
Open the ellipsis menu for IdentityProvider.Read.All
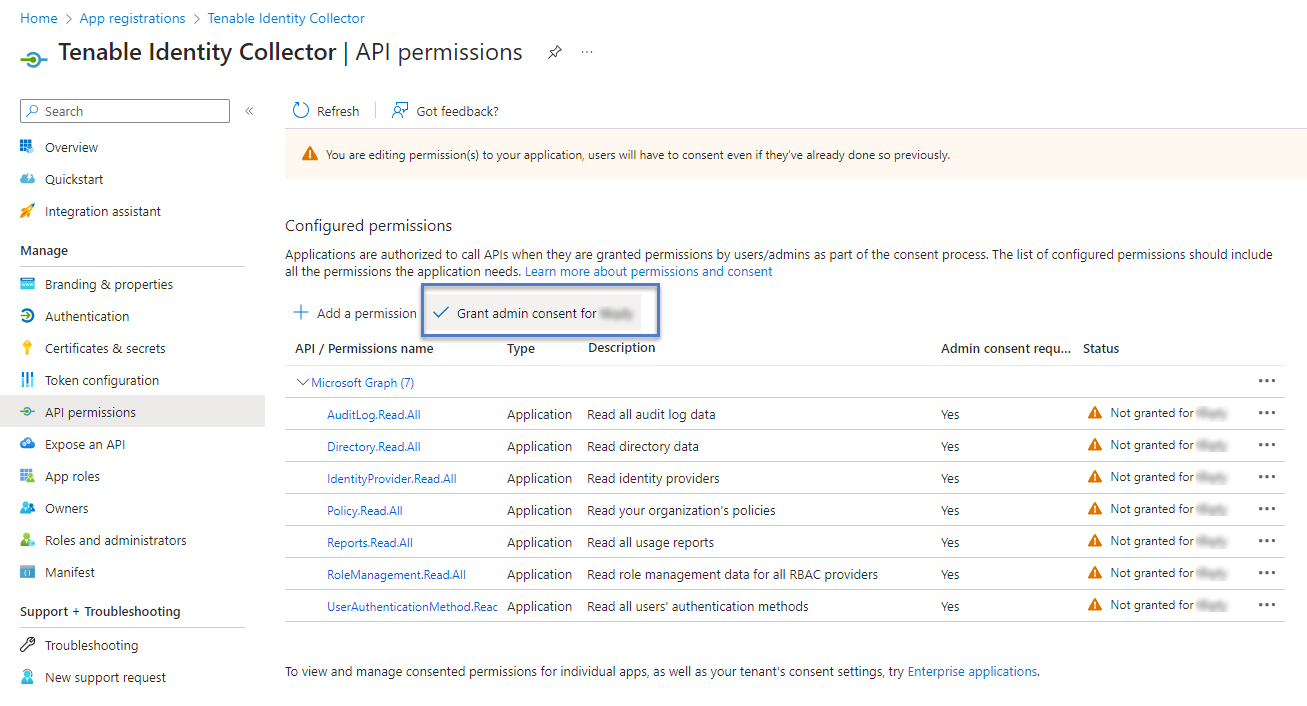click(x=1267, y=477)
